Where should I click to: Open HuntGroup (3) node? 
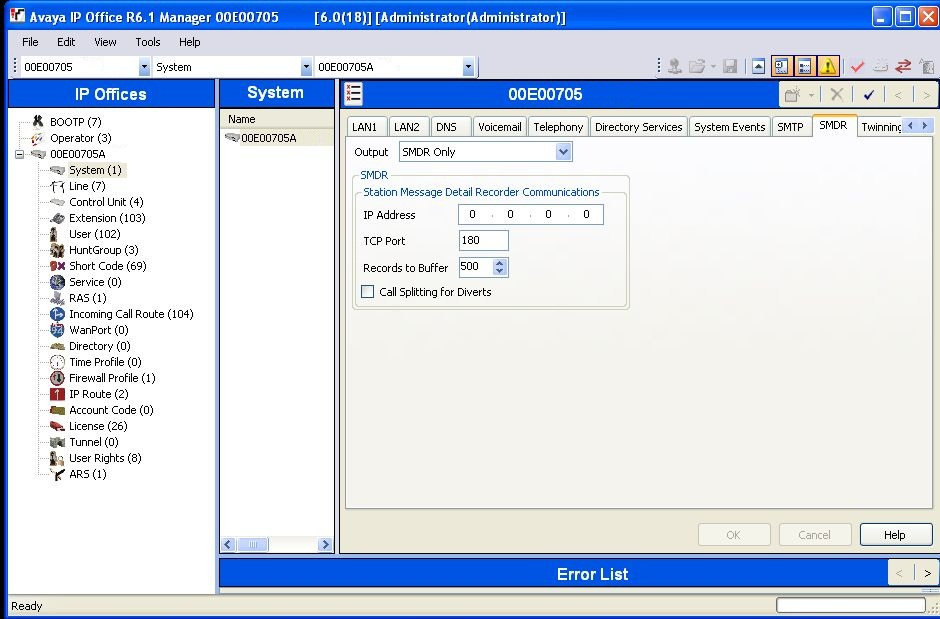pyautogui.click(x=103, y=250)
